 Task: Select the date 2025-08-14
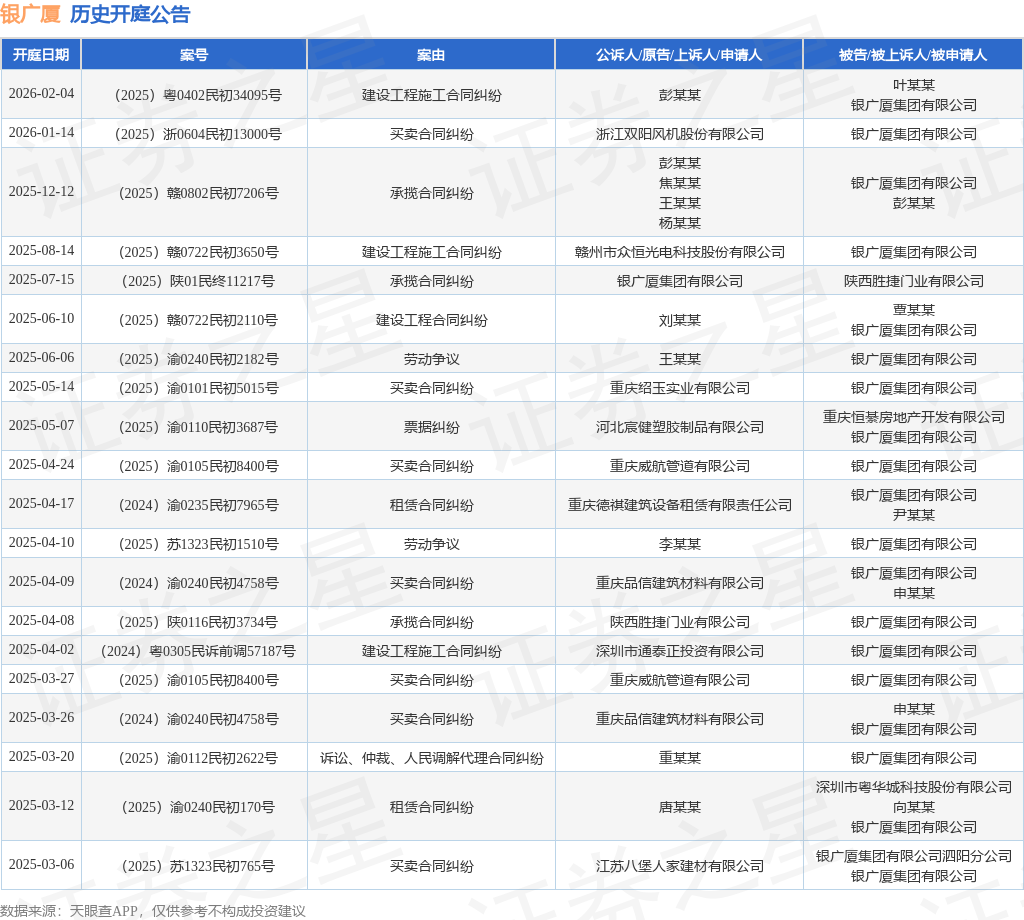pos(41,250)
